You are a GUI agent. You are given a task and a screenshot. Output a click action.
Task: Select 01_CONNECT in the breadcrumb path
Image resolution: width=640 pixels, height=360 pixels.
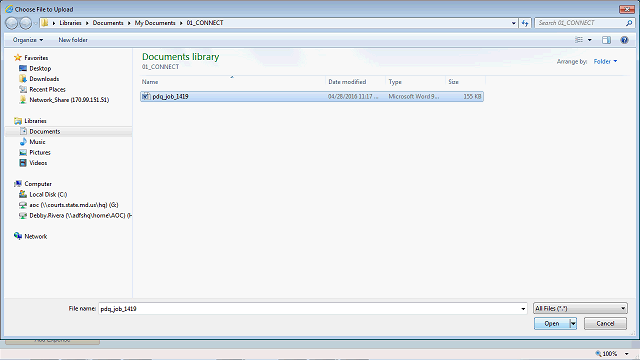(x=205, y=23)
